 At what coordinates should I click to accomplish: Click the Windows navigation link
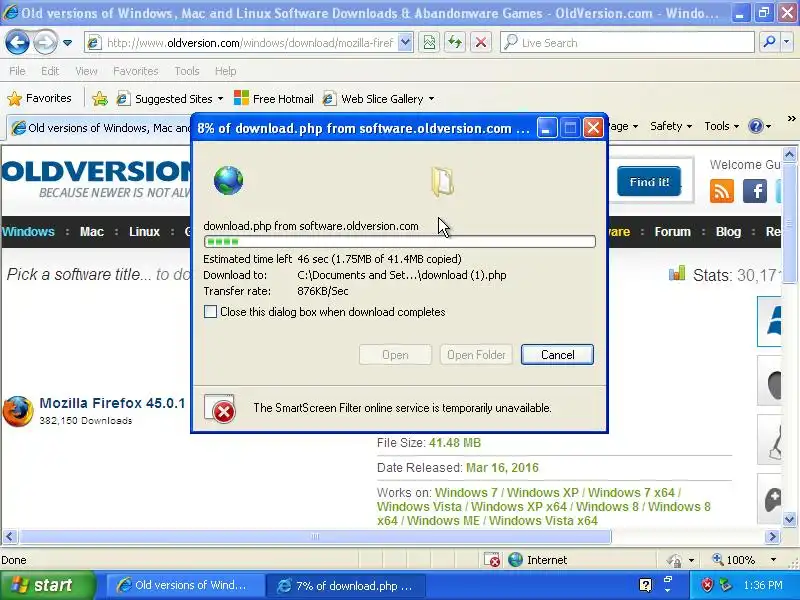pos(28,232)
